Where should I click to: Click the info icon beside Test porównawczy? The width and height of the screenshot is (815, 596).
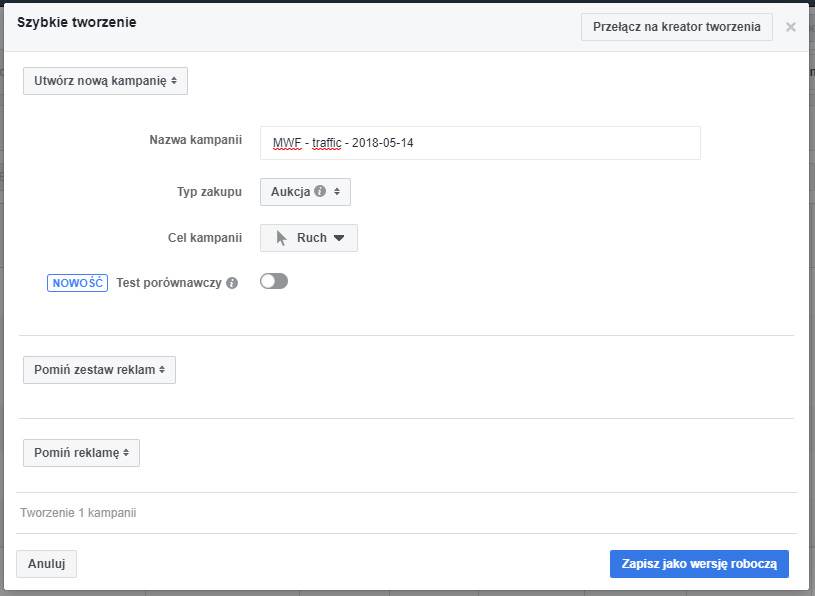point(232,283)
